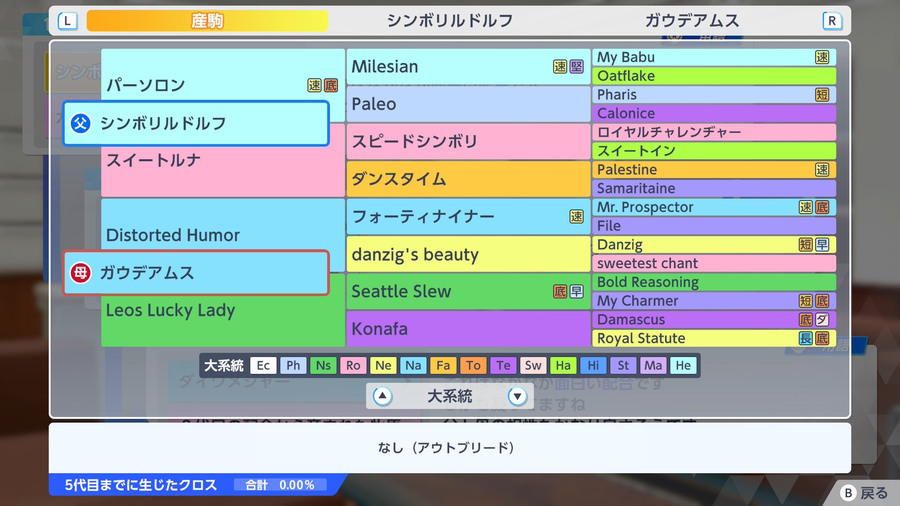
Task: Click the 堅 icon on Milesian
Action: [x=577, y=67]
